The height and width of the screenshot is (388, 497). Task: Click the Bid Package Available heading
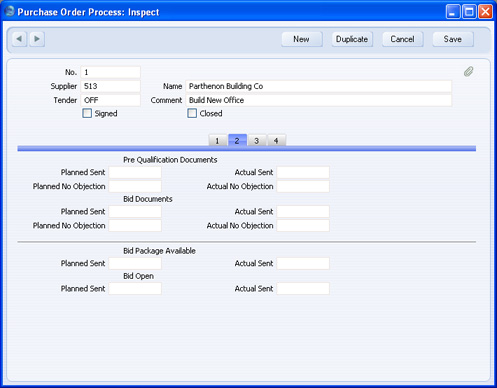coord(159,251)
